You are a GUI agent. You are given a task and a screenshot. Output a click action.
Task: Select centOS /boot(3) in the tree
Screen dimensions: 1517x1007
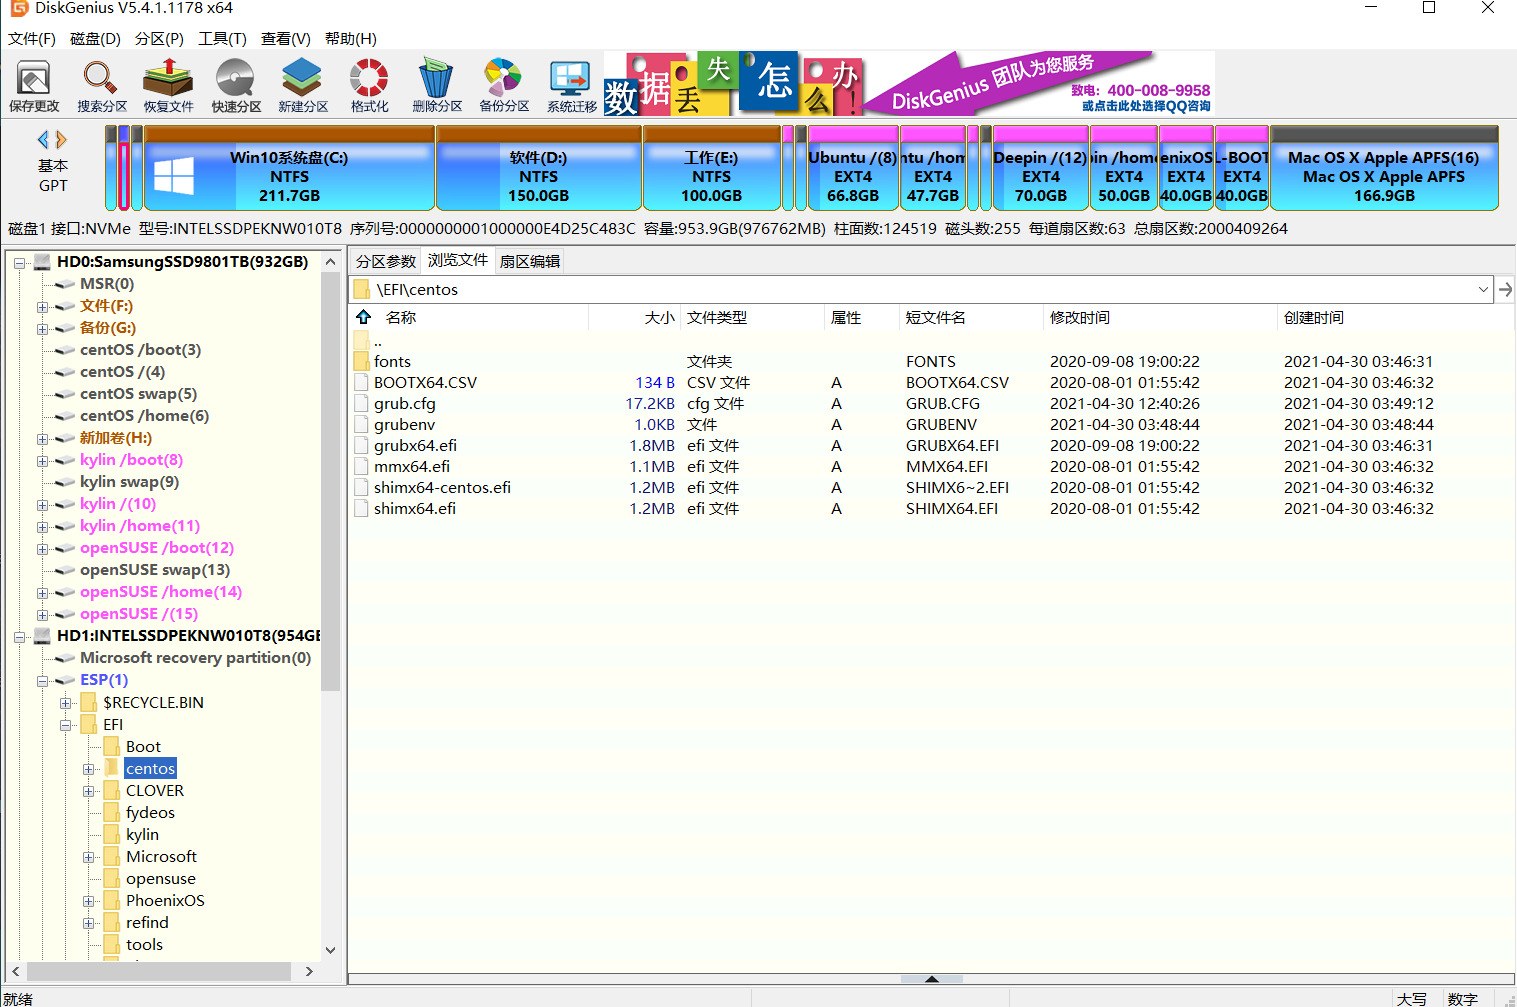pyautogui.click(x=140, y=350)
